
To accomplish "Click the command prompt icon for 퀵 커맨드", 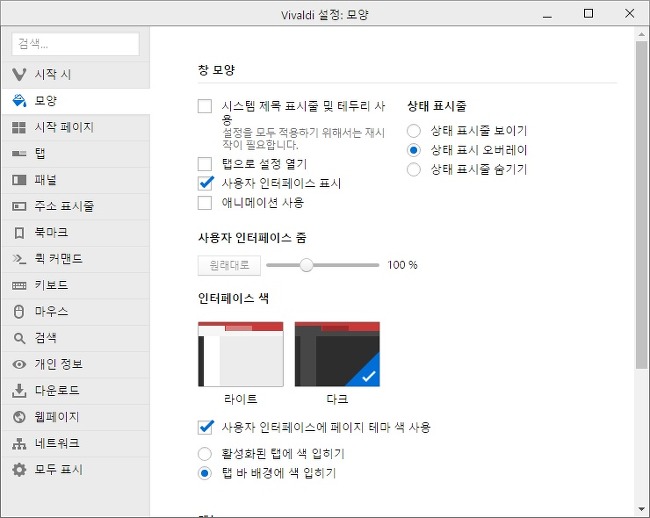I will pos(19,259).
